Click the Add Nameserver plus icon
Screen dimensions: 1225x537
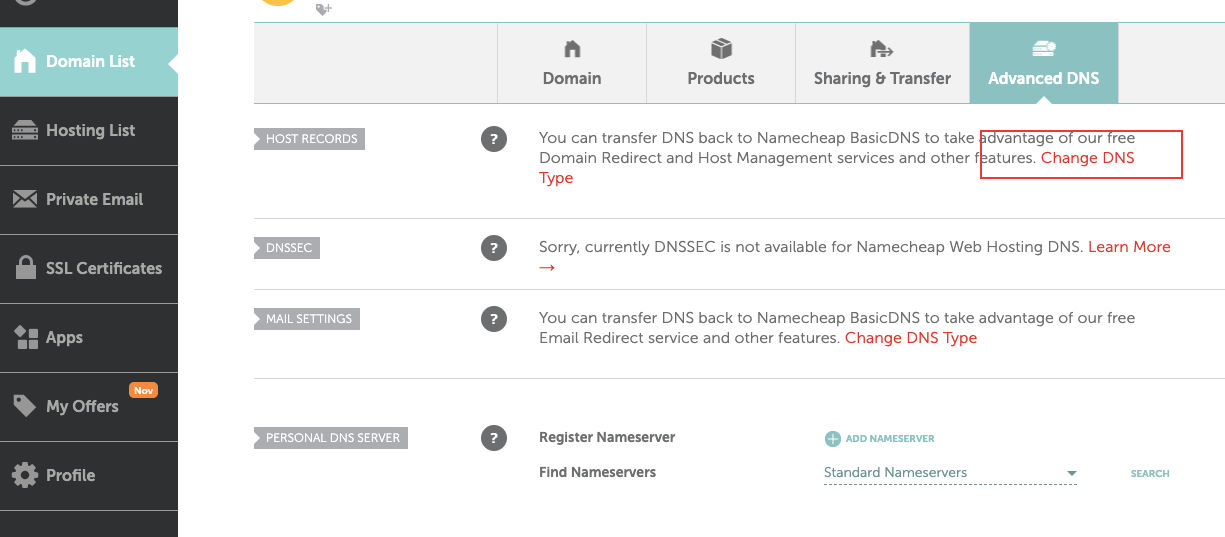click(x=833, y=439)
